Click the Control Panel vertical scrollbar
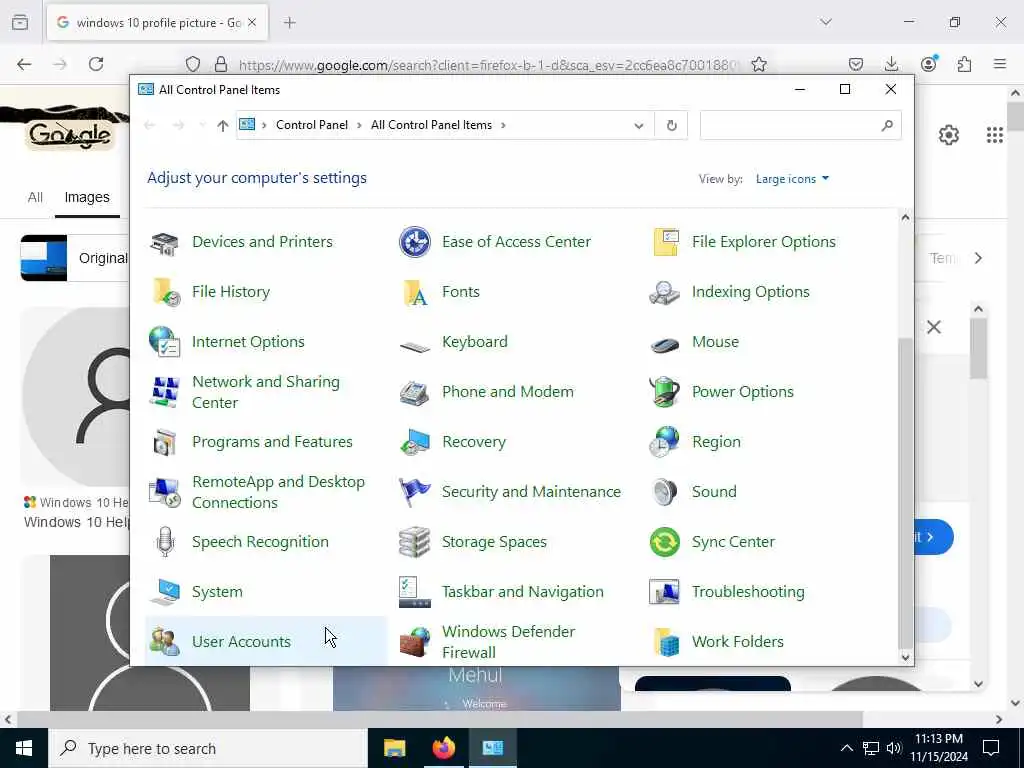 [x=905, y=493]
